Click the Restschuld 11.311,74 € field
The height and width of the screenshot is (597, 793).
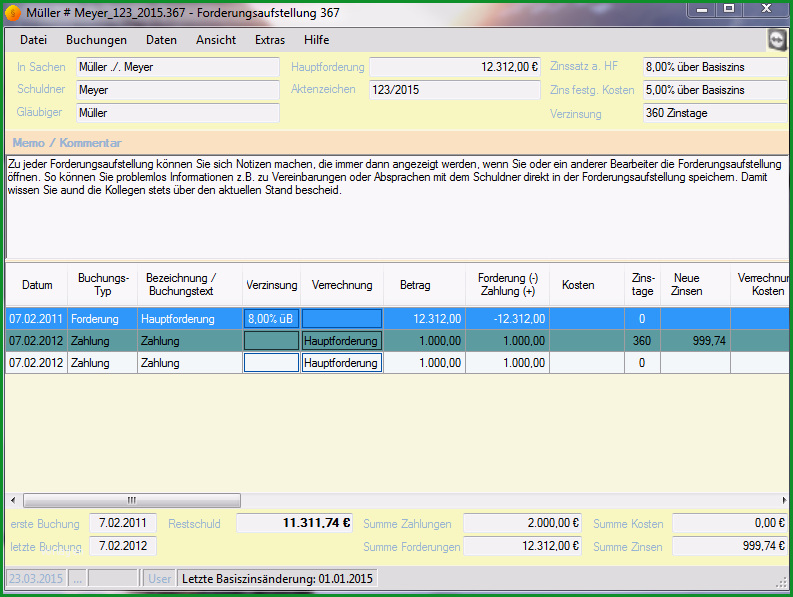[294, 523]
